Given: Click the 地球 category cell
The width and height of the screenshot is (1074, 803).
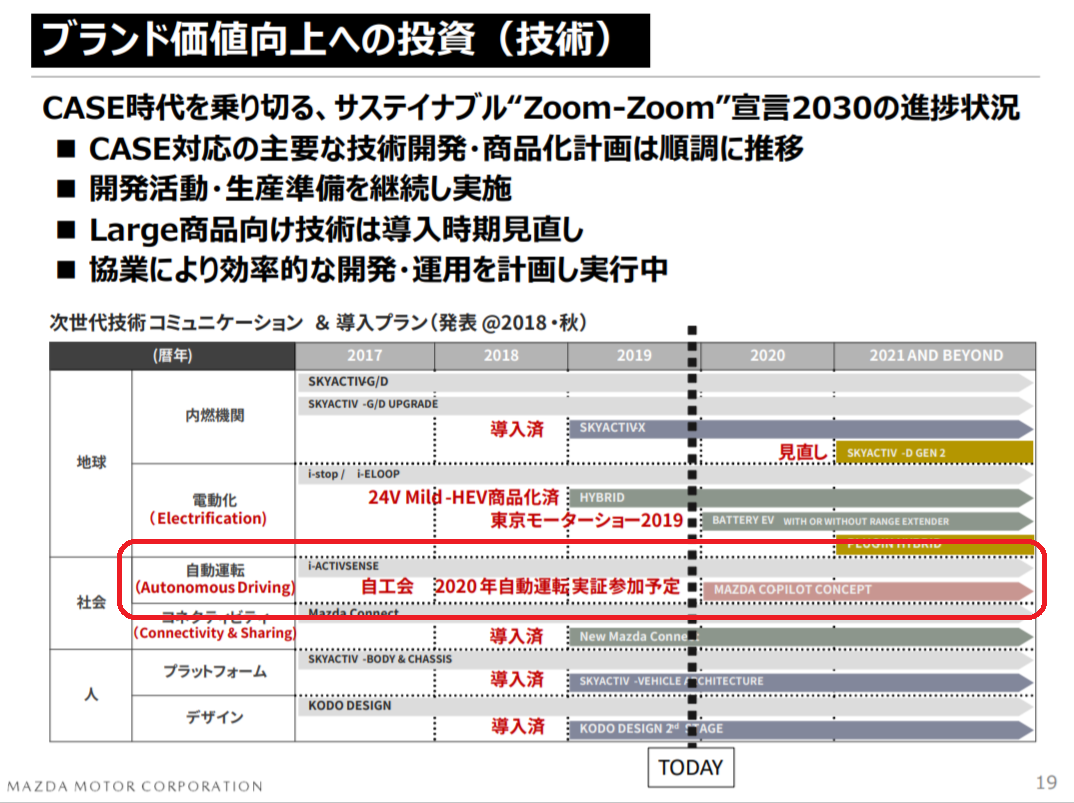Looking at the screenshot, I should tap(91, 463).
